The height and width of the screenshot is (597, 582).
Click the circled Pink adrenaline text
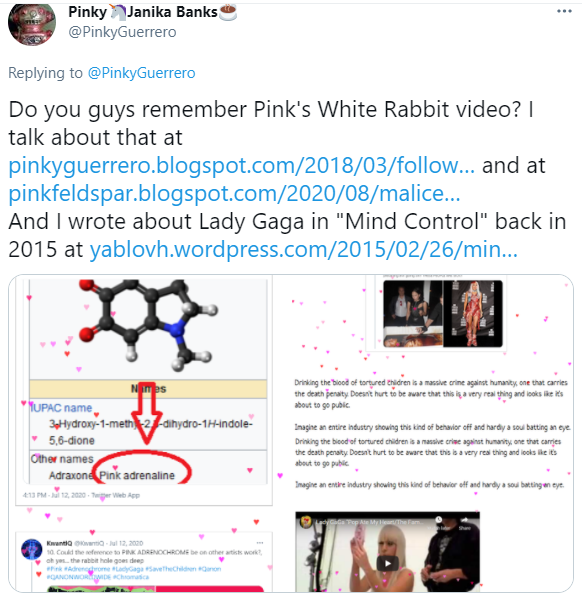(137, 475)
